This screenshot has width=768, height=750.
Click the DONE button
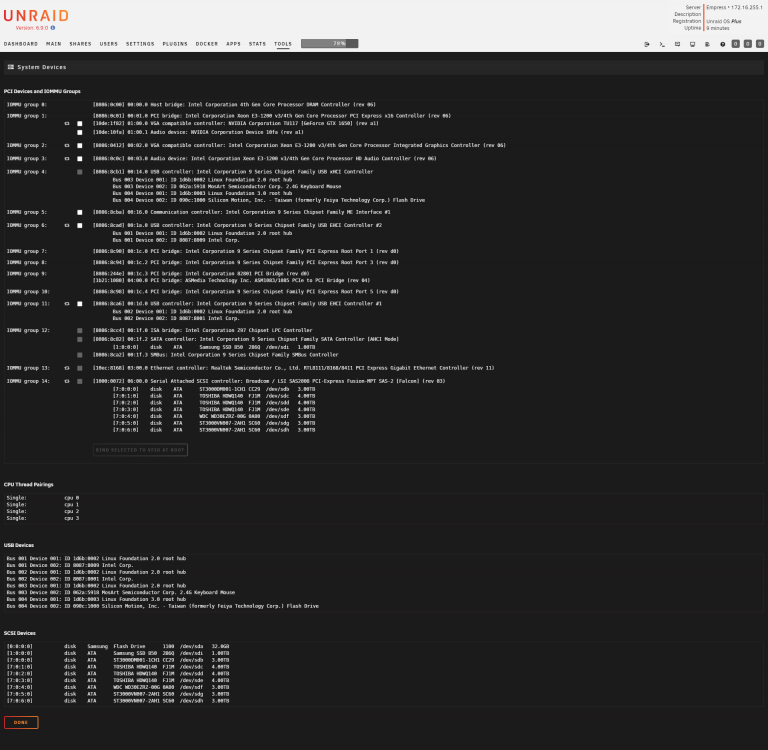pyautogui.click(x=21, y=722)
